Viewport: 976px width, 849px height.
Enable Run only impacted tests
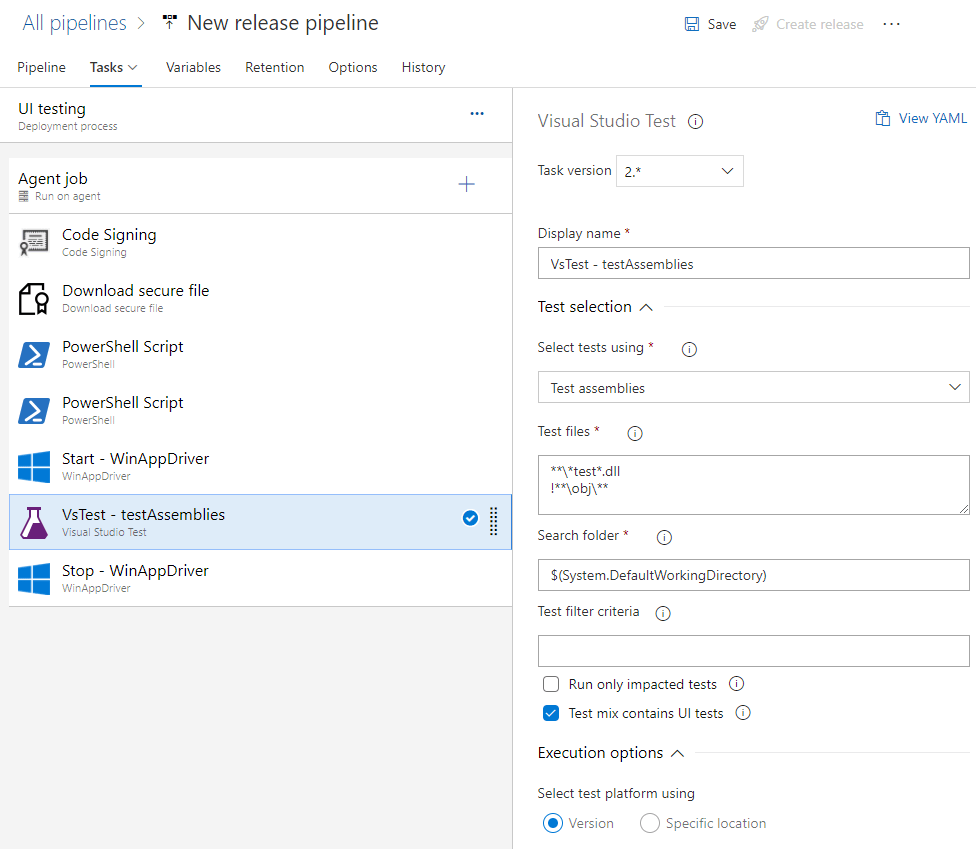pyautogui.click(x=551, y=685)
